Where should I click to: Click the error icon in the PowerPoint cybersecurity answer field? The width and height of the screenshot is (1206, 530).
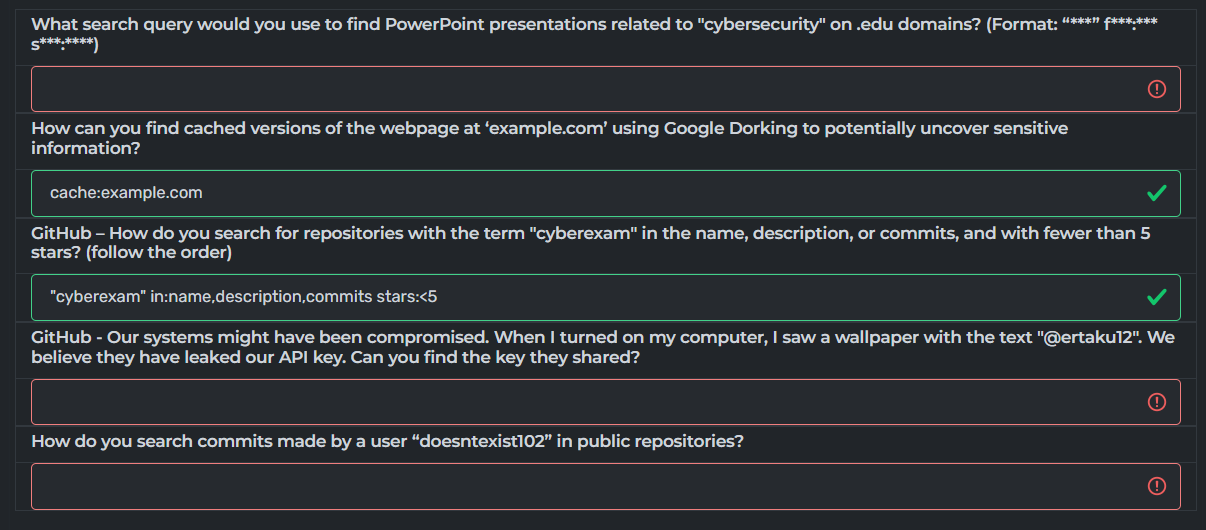1156,89
